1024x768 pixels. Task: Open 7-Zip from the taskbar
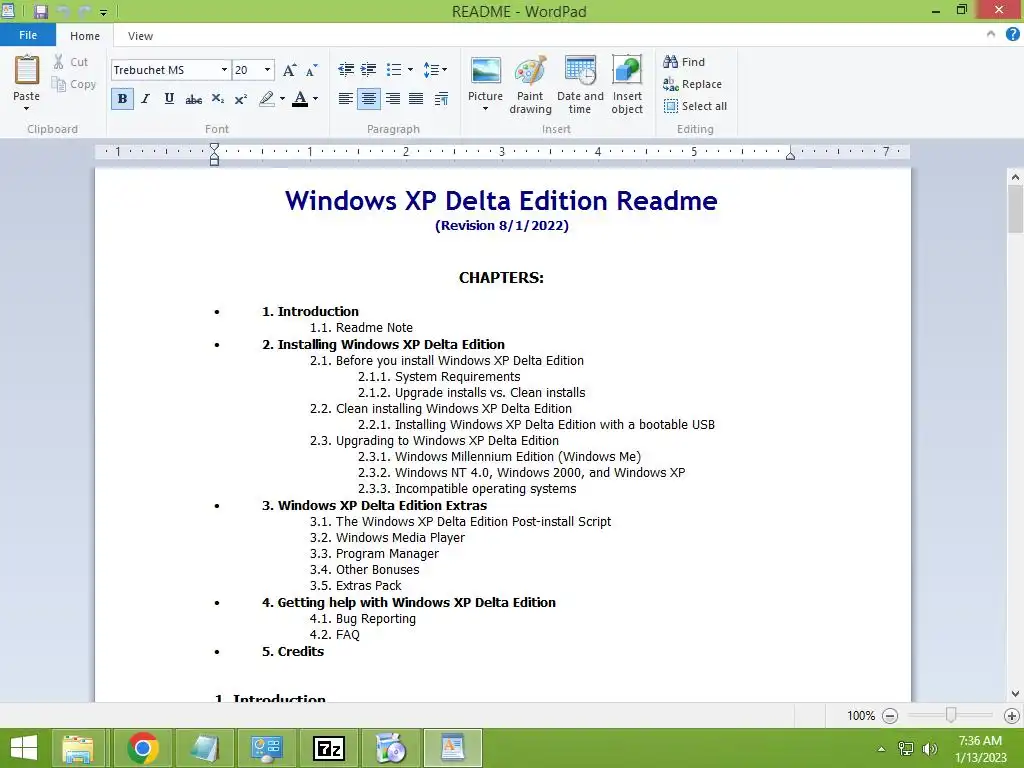click(328, 748)
